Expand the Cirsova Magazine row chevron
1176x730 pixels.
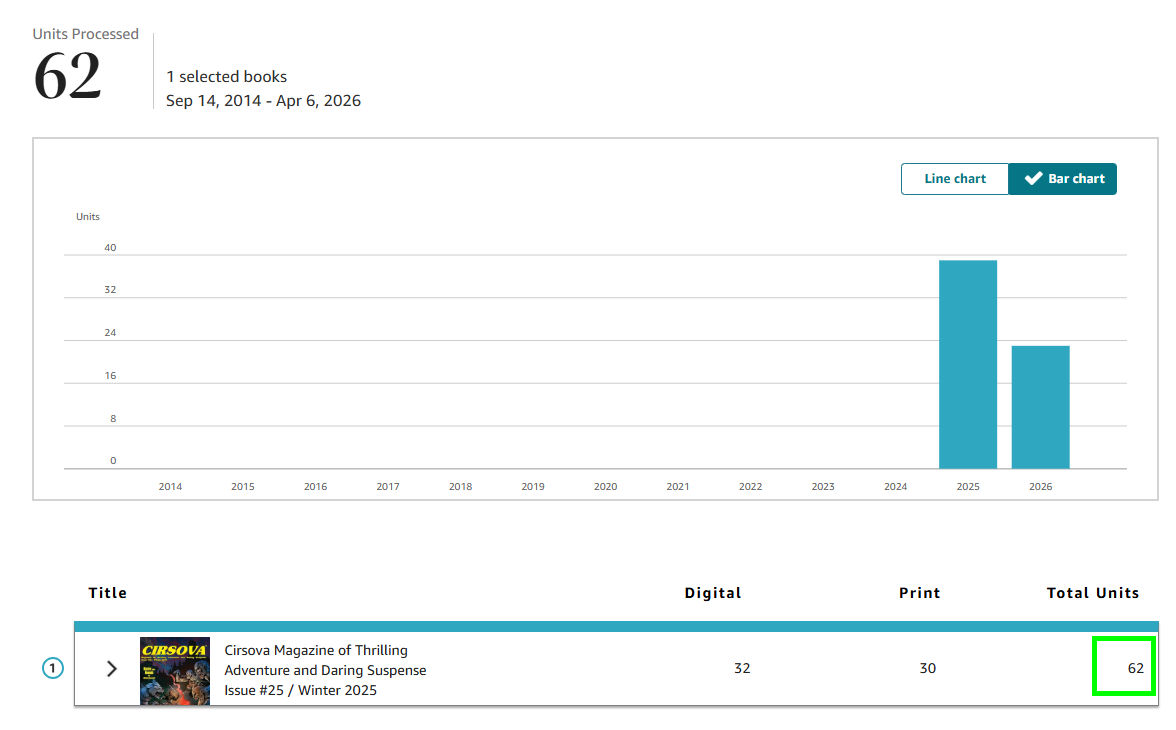112,668
